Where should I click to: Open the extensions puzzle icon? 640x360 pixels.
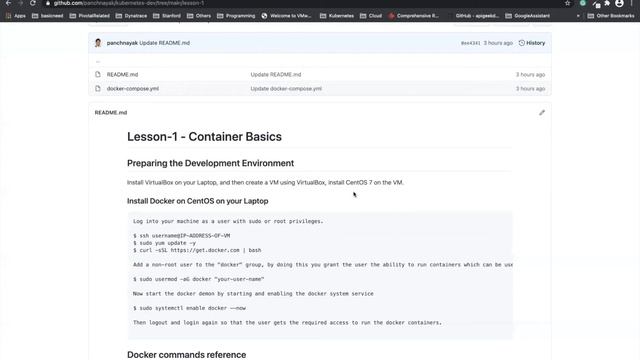(x=607, y=3)
